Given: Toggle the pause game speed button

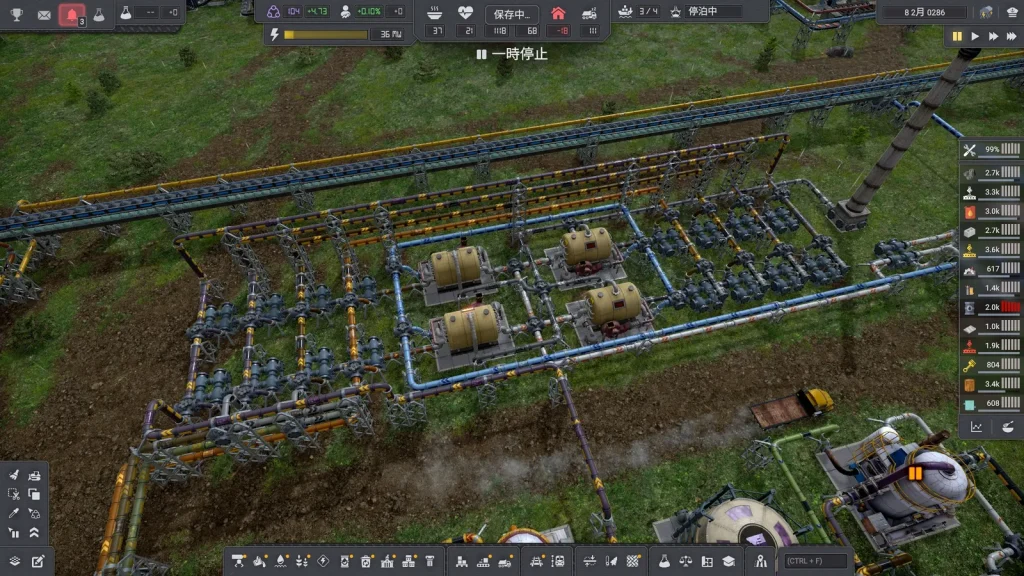Looking at the screenshot, I should coord(957,36).
